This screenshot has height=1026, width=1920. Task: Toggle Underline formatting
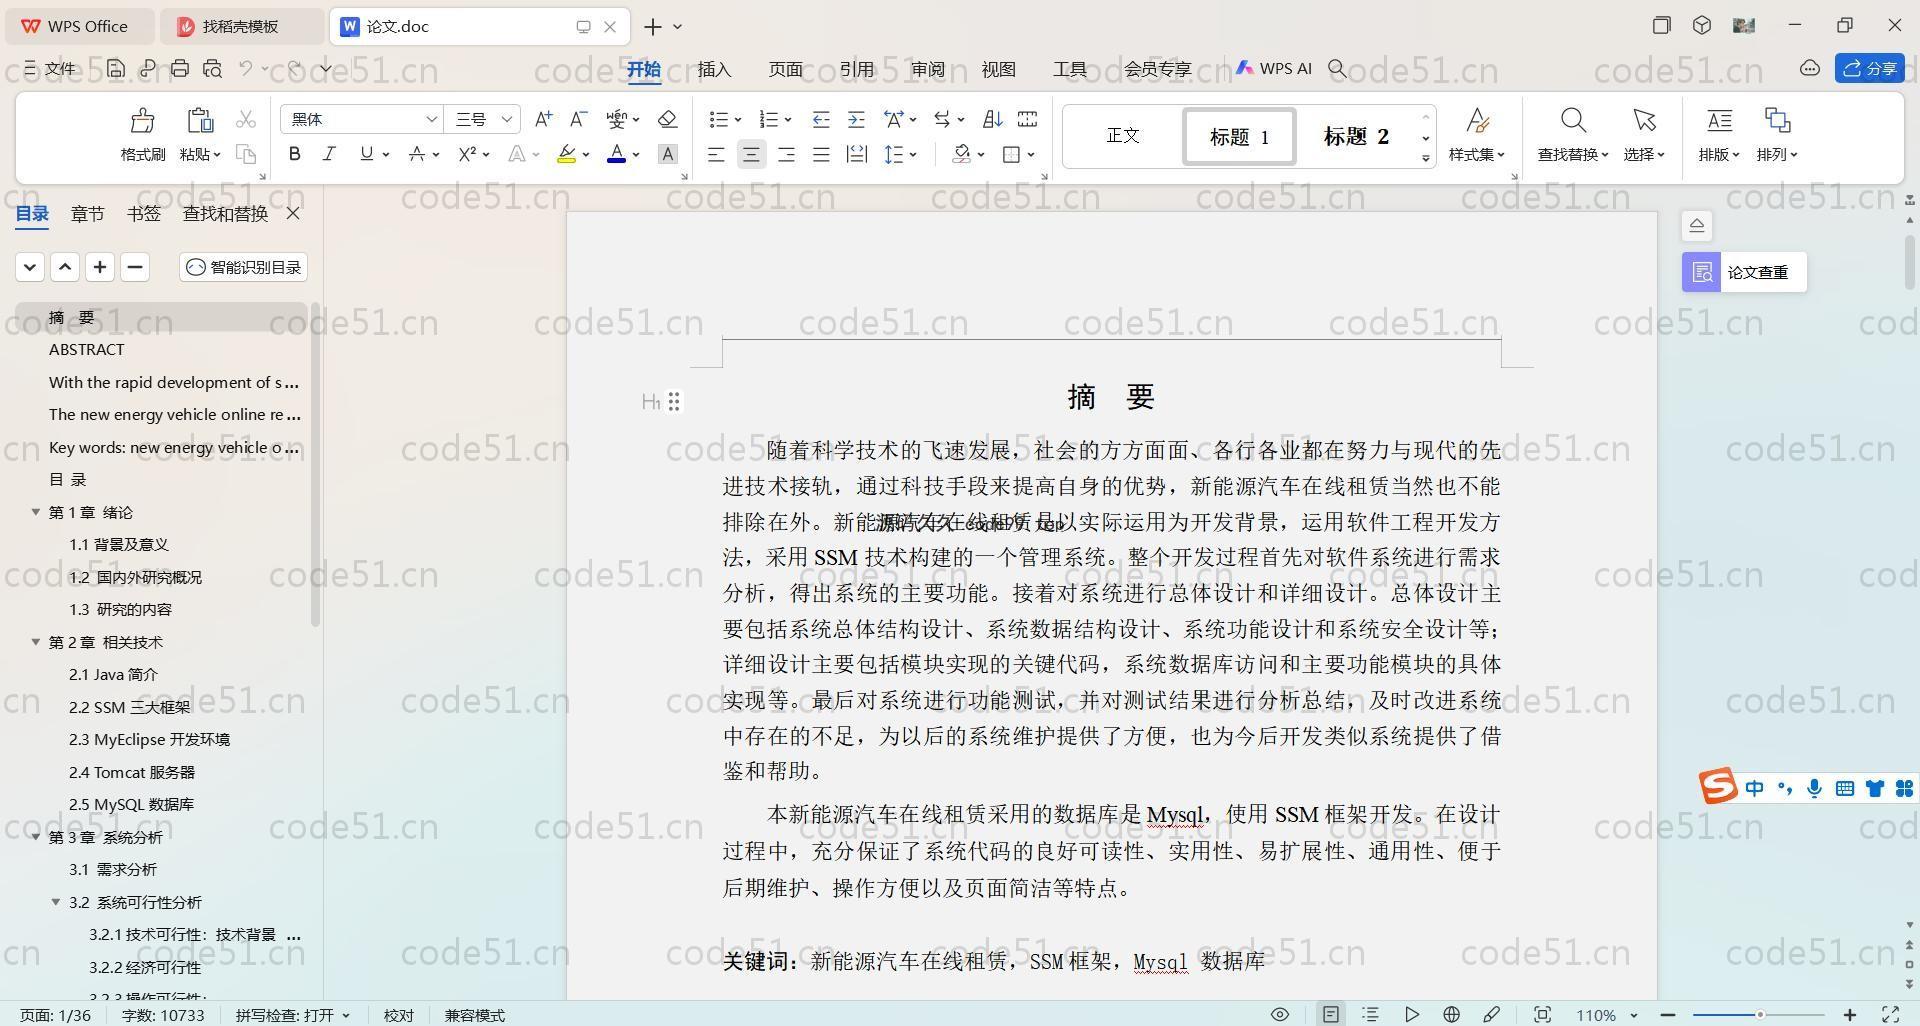pos(366,154)
